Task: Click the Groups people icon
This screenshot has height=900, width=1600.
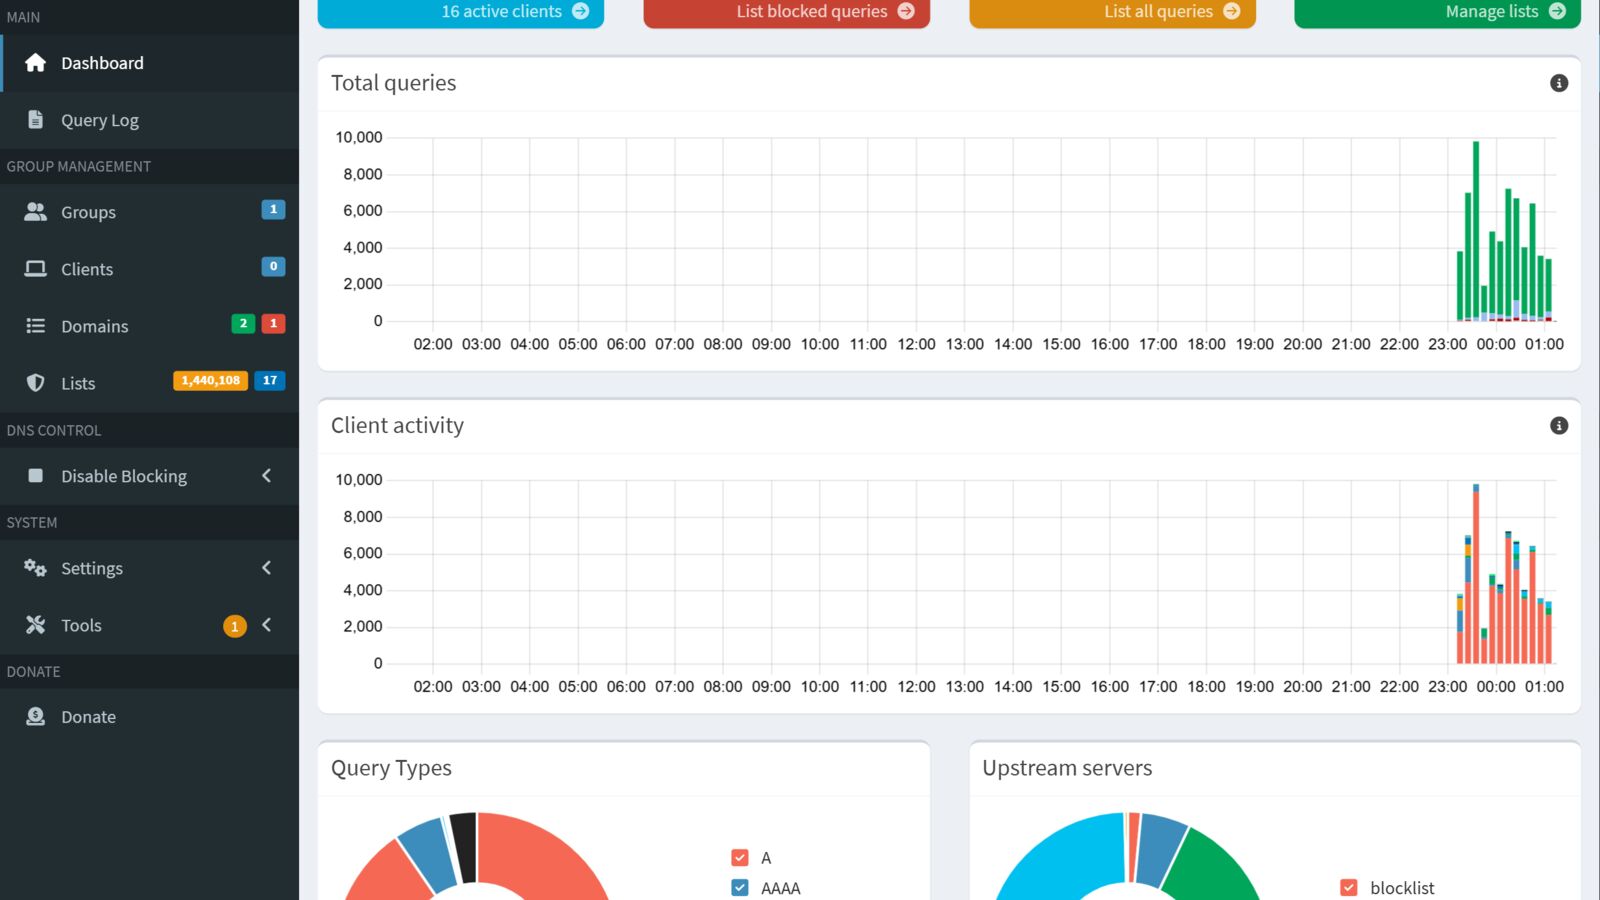Action: 35,212
